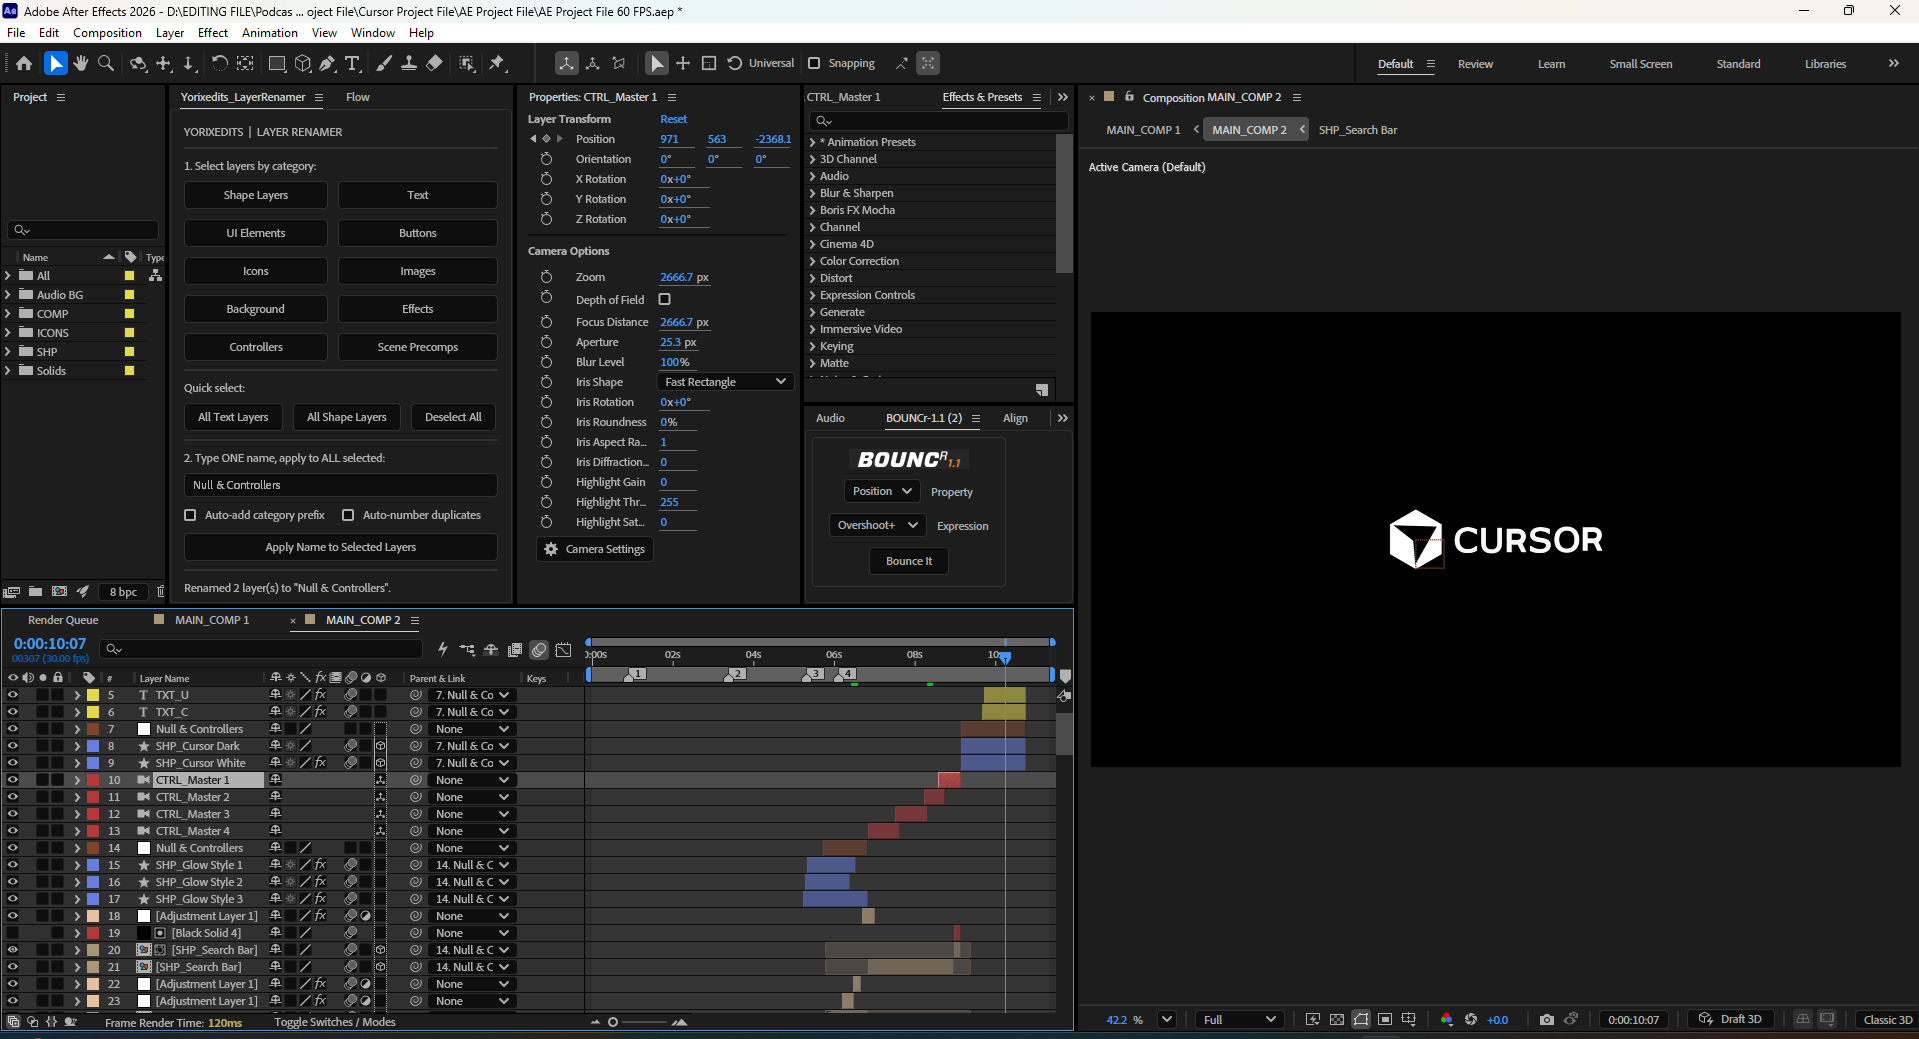1919x1039 pixels.
Task: Click the Deselect All button
Action: tap(453, 417)
